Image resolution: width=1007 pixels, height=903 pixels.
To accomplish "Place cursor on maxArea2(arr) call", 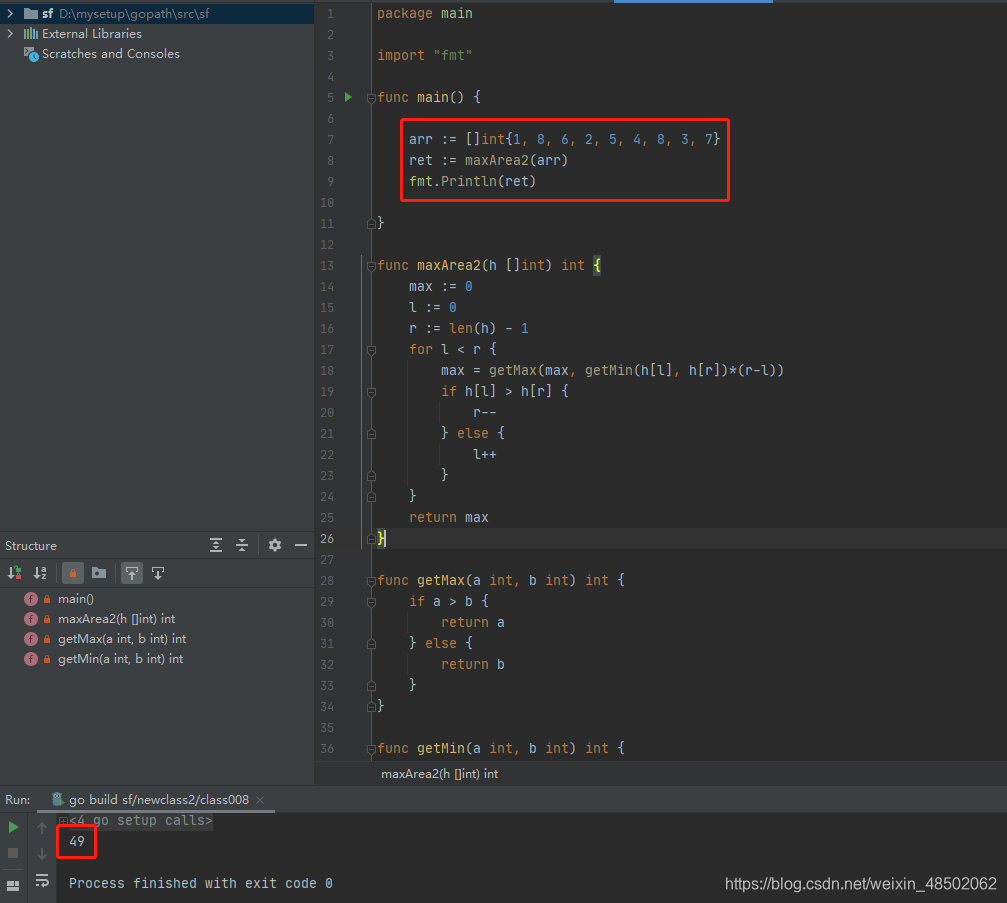I will point(516,160).
